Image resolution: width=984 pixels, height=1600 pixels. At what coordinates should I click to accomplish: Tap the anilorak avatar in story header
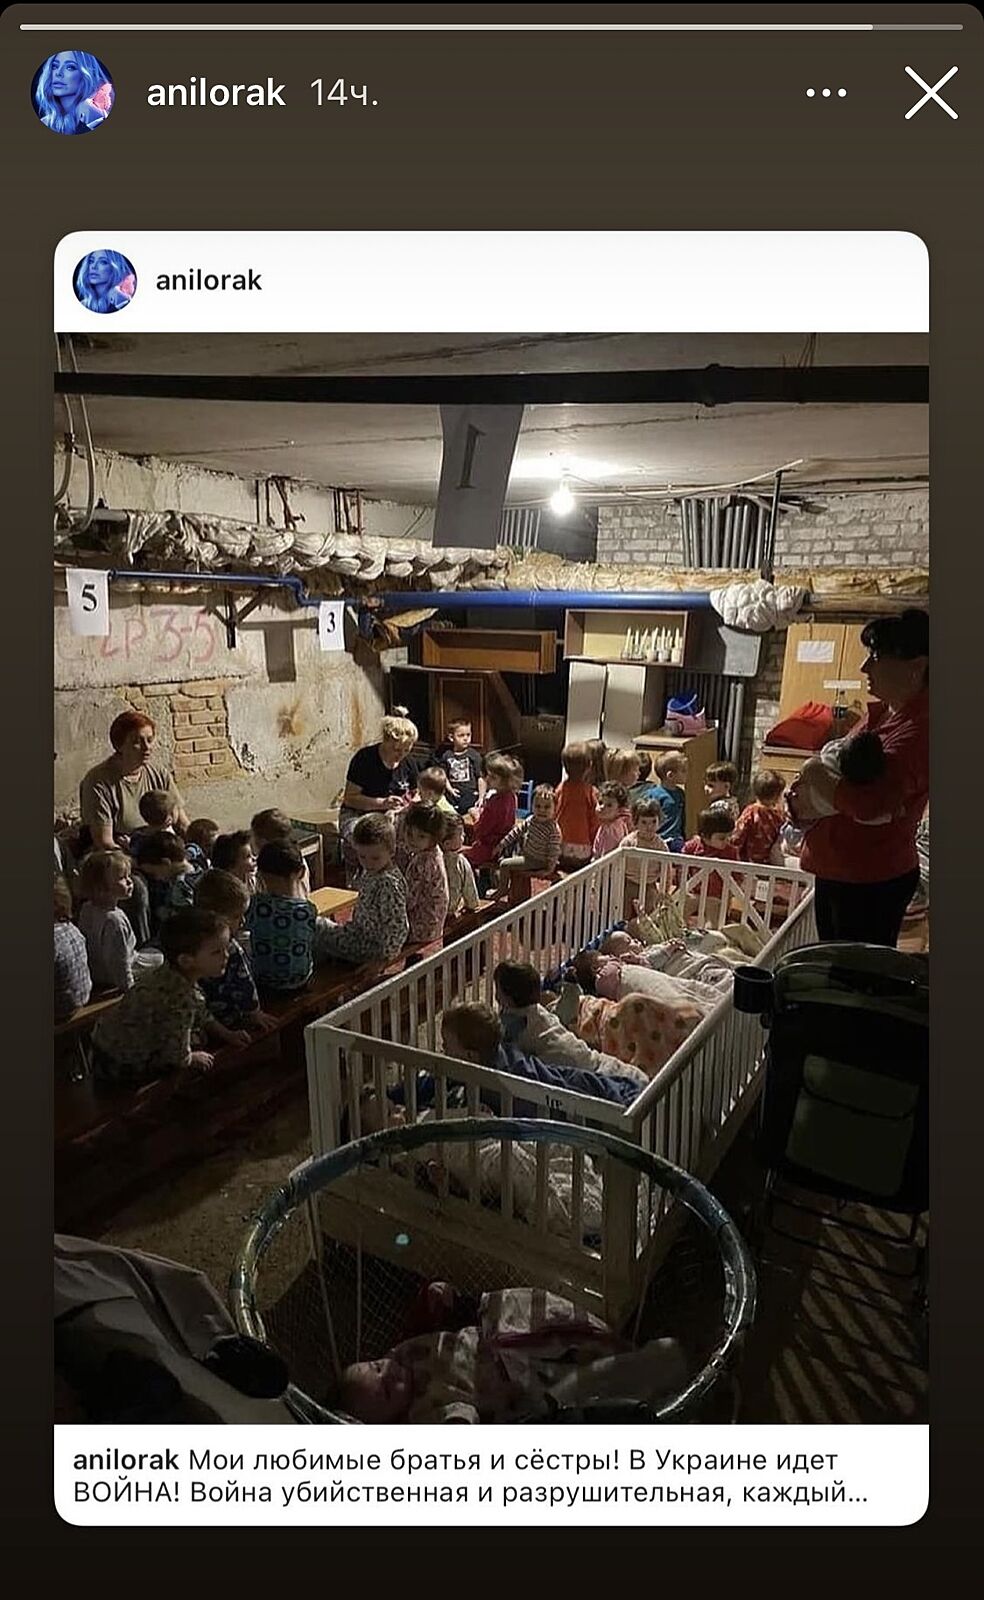pos(72,93)
